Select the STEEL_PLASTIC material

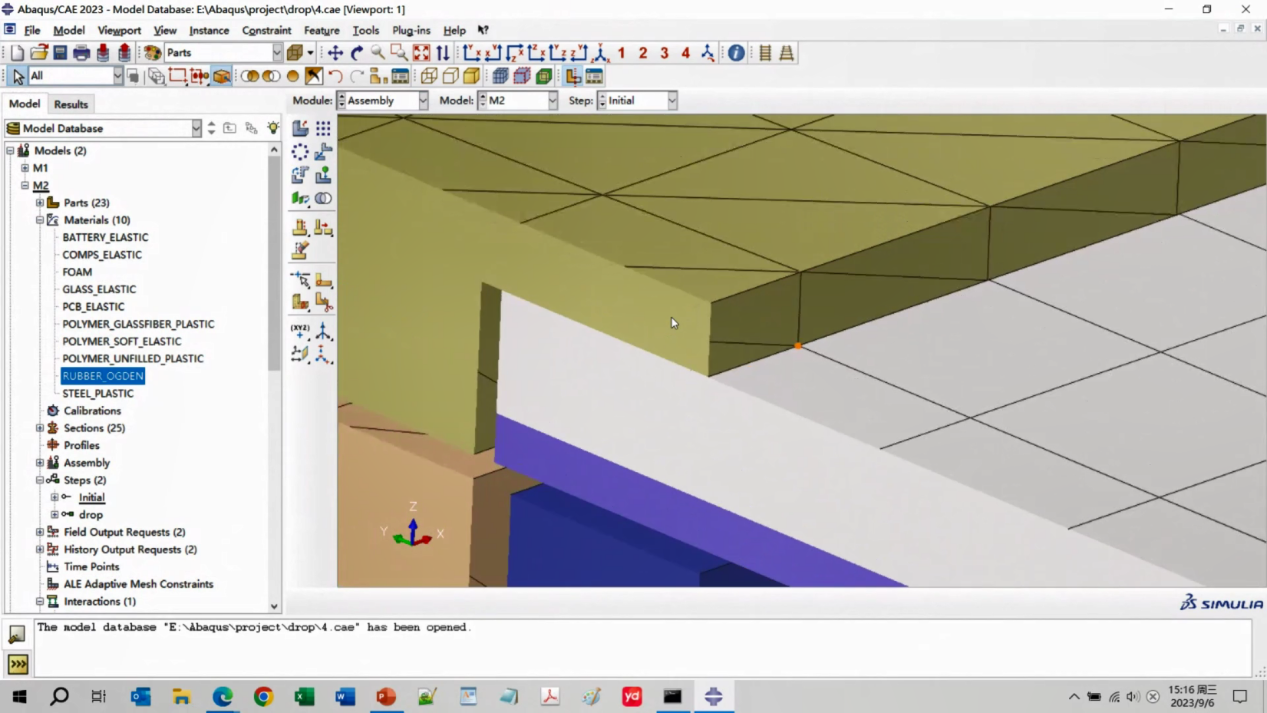(98, 394)
